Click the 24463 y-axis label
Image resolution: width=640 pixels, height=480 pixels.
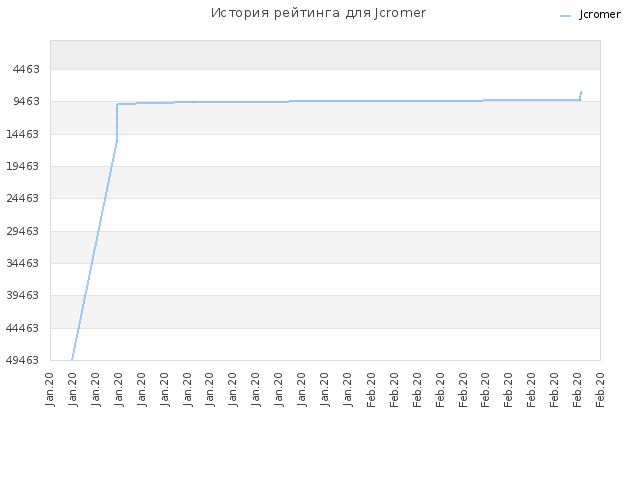[x=22, y=198]
